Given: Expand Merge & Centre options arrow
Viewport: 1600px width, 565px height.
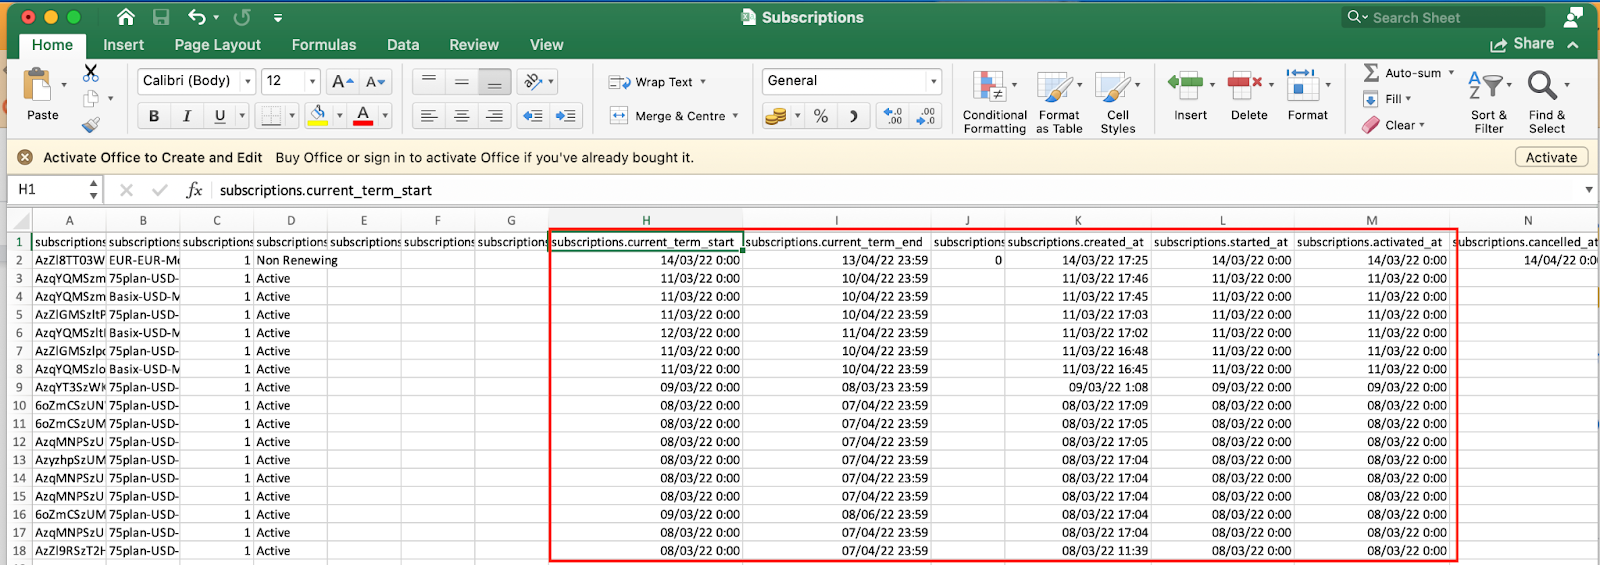Looking at the screenshot, I should click(735, 116).
